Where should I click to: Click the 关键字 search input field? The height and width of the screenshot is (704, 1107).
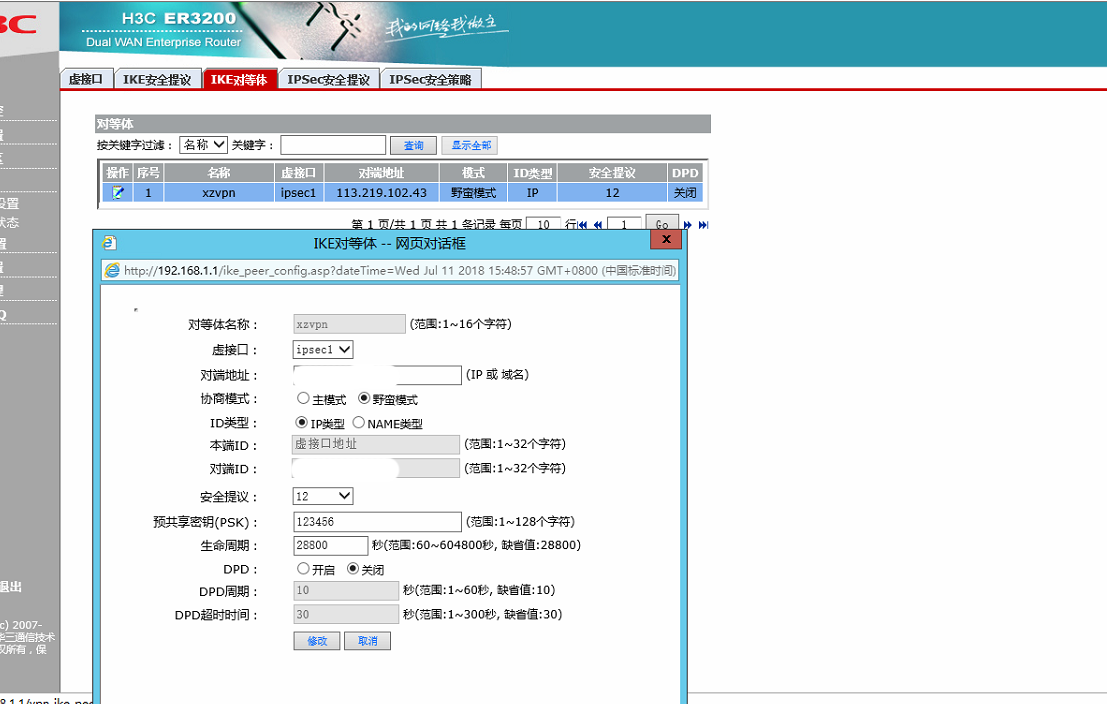pyautogui.click(x=333, y=145)
